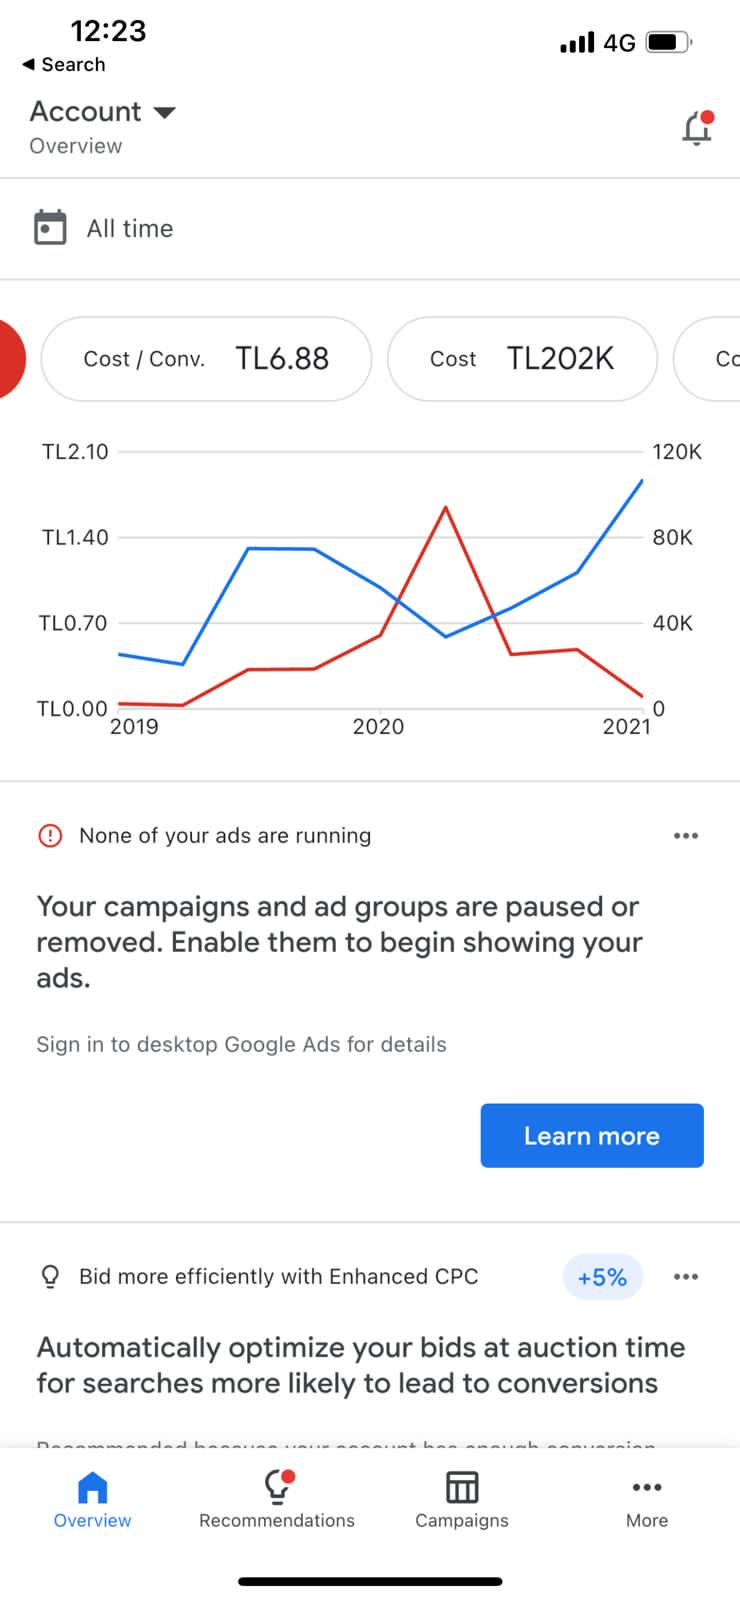Image resolution: width=740 pixels, height=1600 pixels.
Task: Toggle the Cost TL202K metric chip
Action: pos(522,359)
